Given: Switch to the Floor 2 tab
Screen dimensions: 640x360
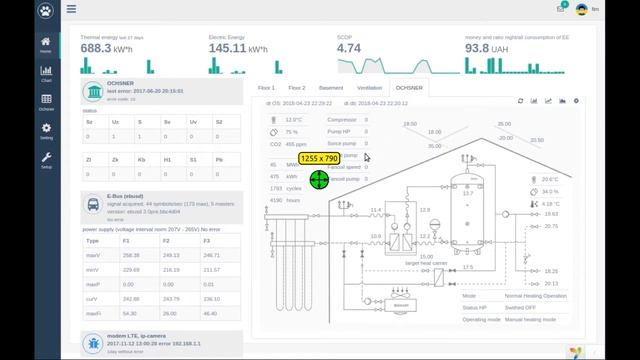Looking at the screenshot, I should [x=297, y=88].
